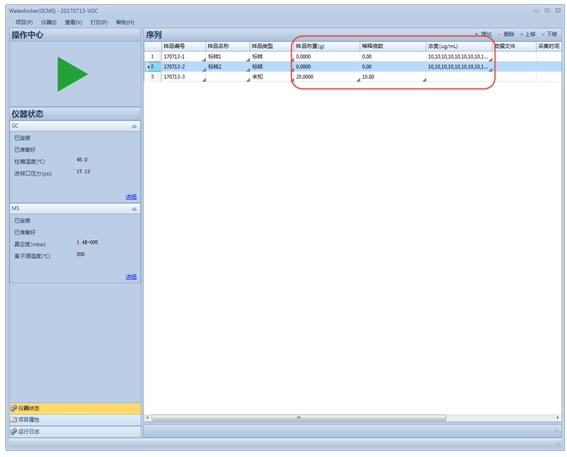Image resolution: width=567 pixels, height=457 pixels.
Task: Open the MS details link
Action: click(x=131, y=277)
